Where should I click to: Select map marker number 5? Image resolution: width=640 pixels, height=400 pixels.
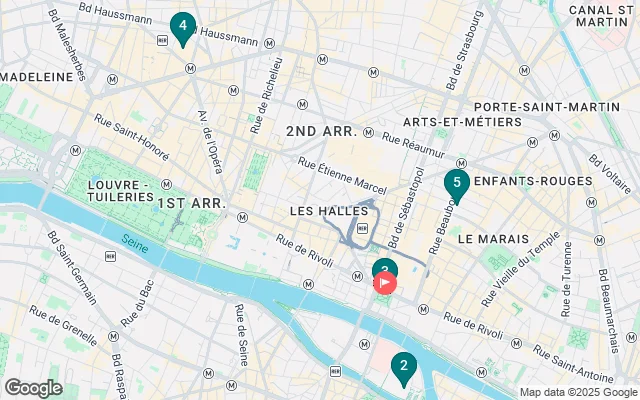(457, 185)
